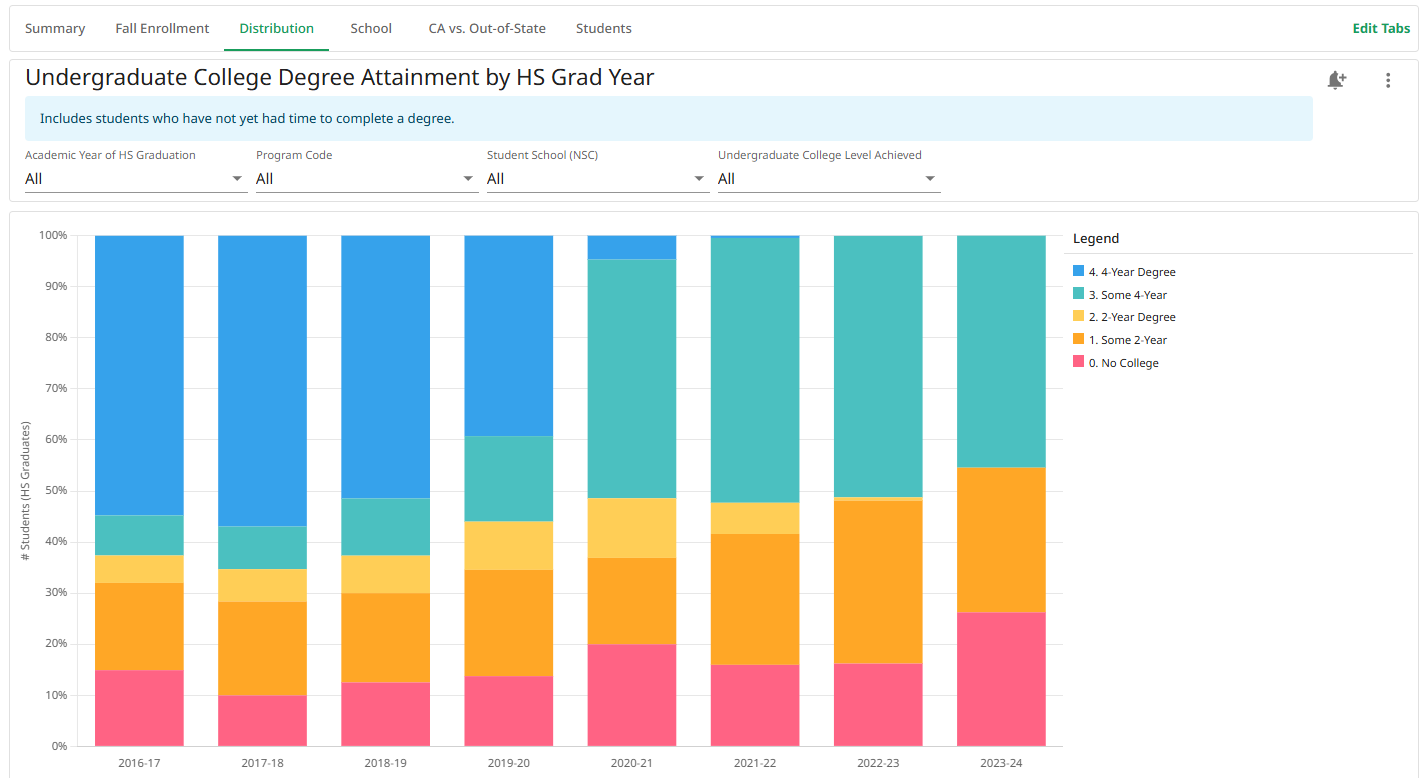Switch to the Summary tab
This screenshot has width=1427, height=778.
point(55,28)
